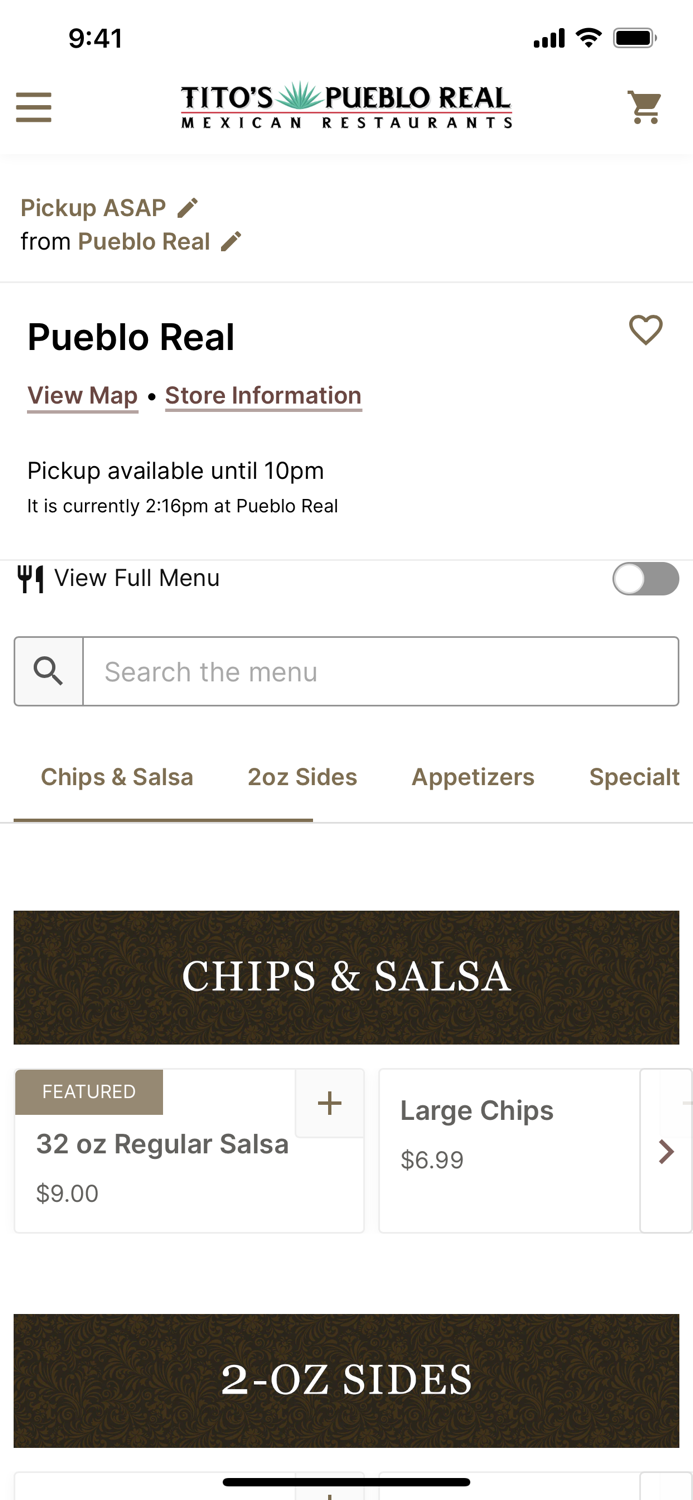Click the Search the menu field
The width and height of the screenshot is (693, 1500).
tap(380, 671)
